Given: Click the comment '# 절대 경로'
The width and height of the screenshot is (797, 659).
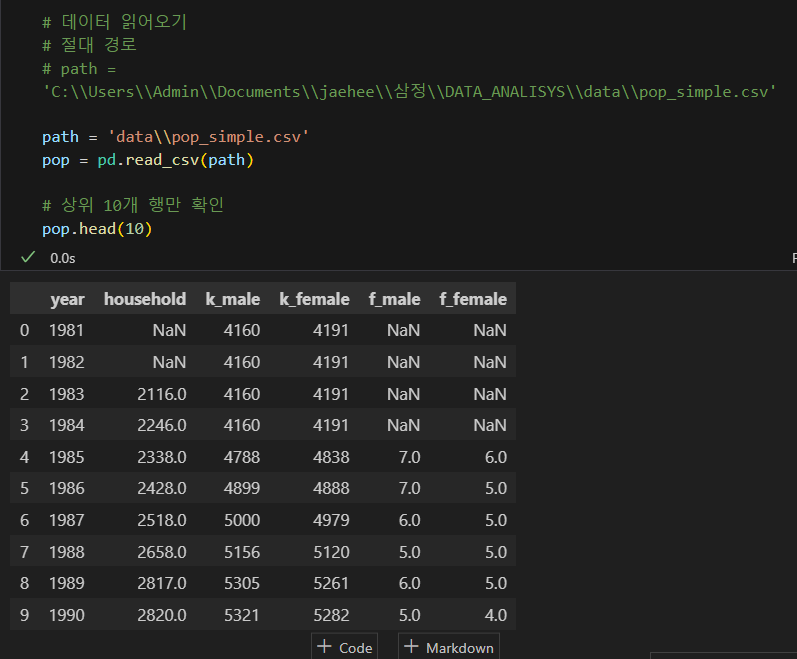Looking at the screenshot, I should click(x=89, y=45).
